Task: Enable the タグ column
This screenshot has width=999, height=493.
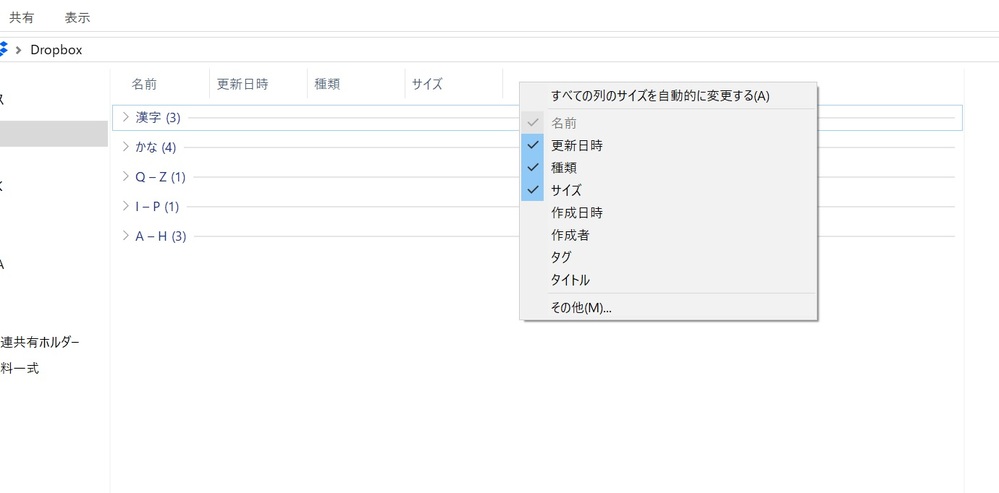Action: pos(561,257)
